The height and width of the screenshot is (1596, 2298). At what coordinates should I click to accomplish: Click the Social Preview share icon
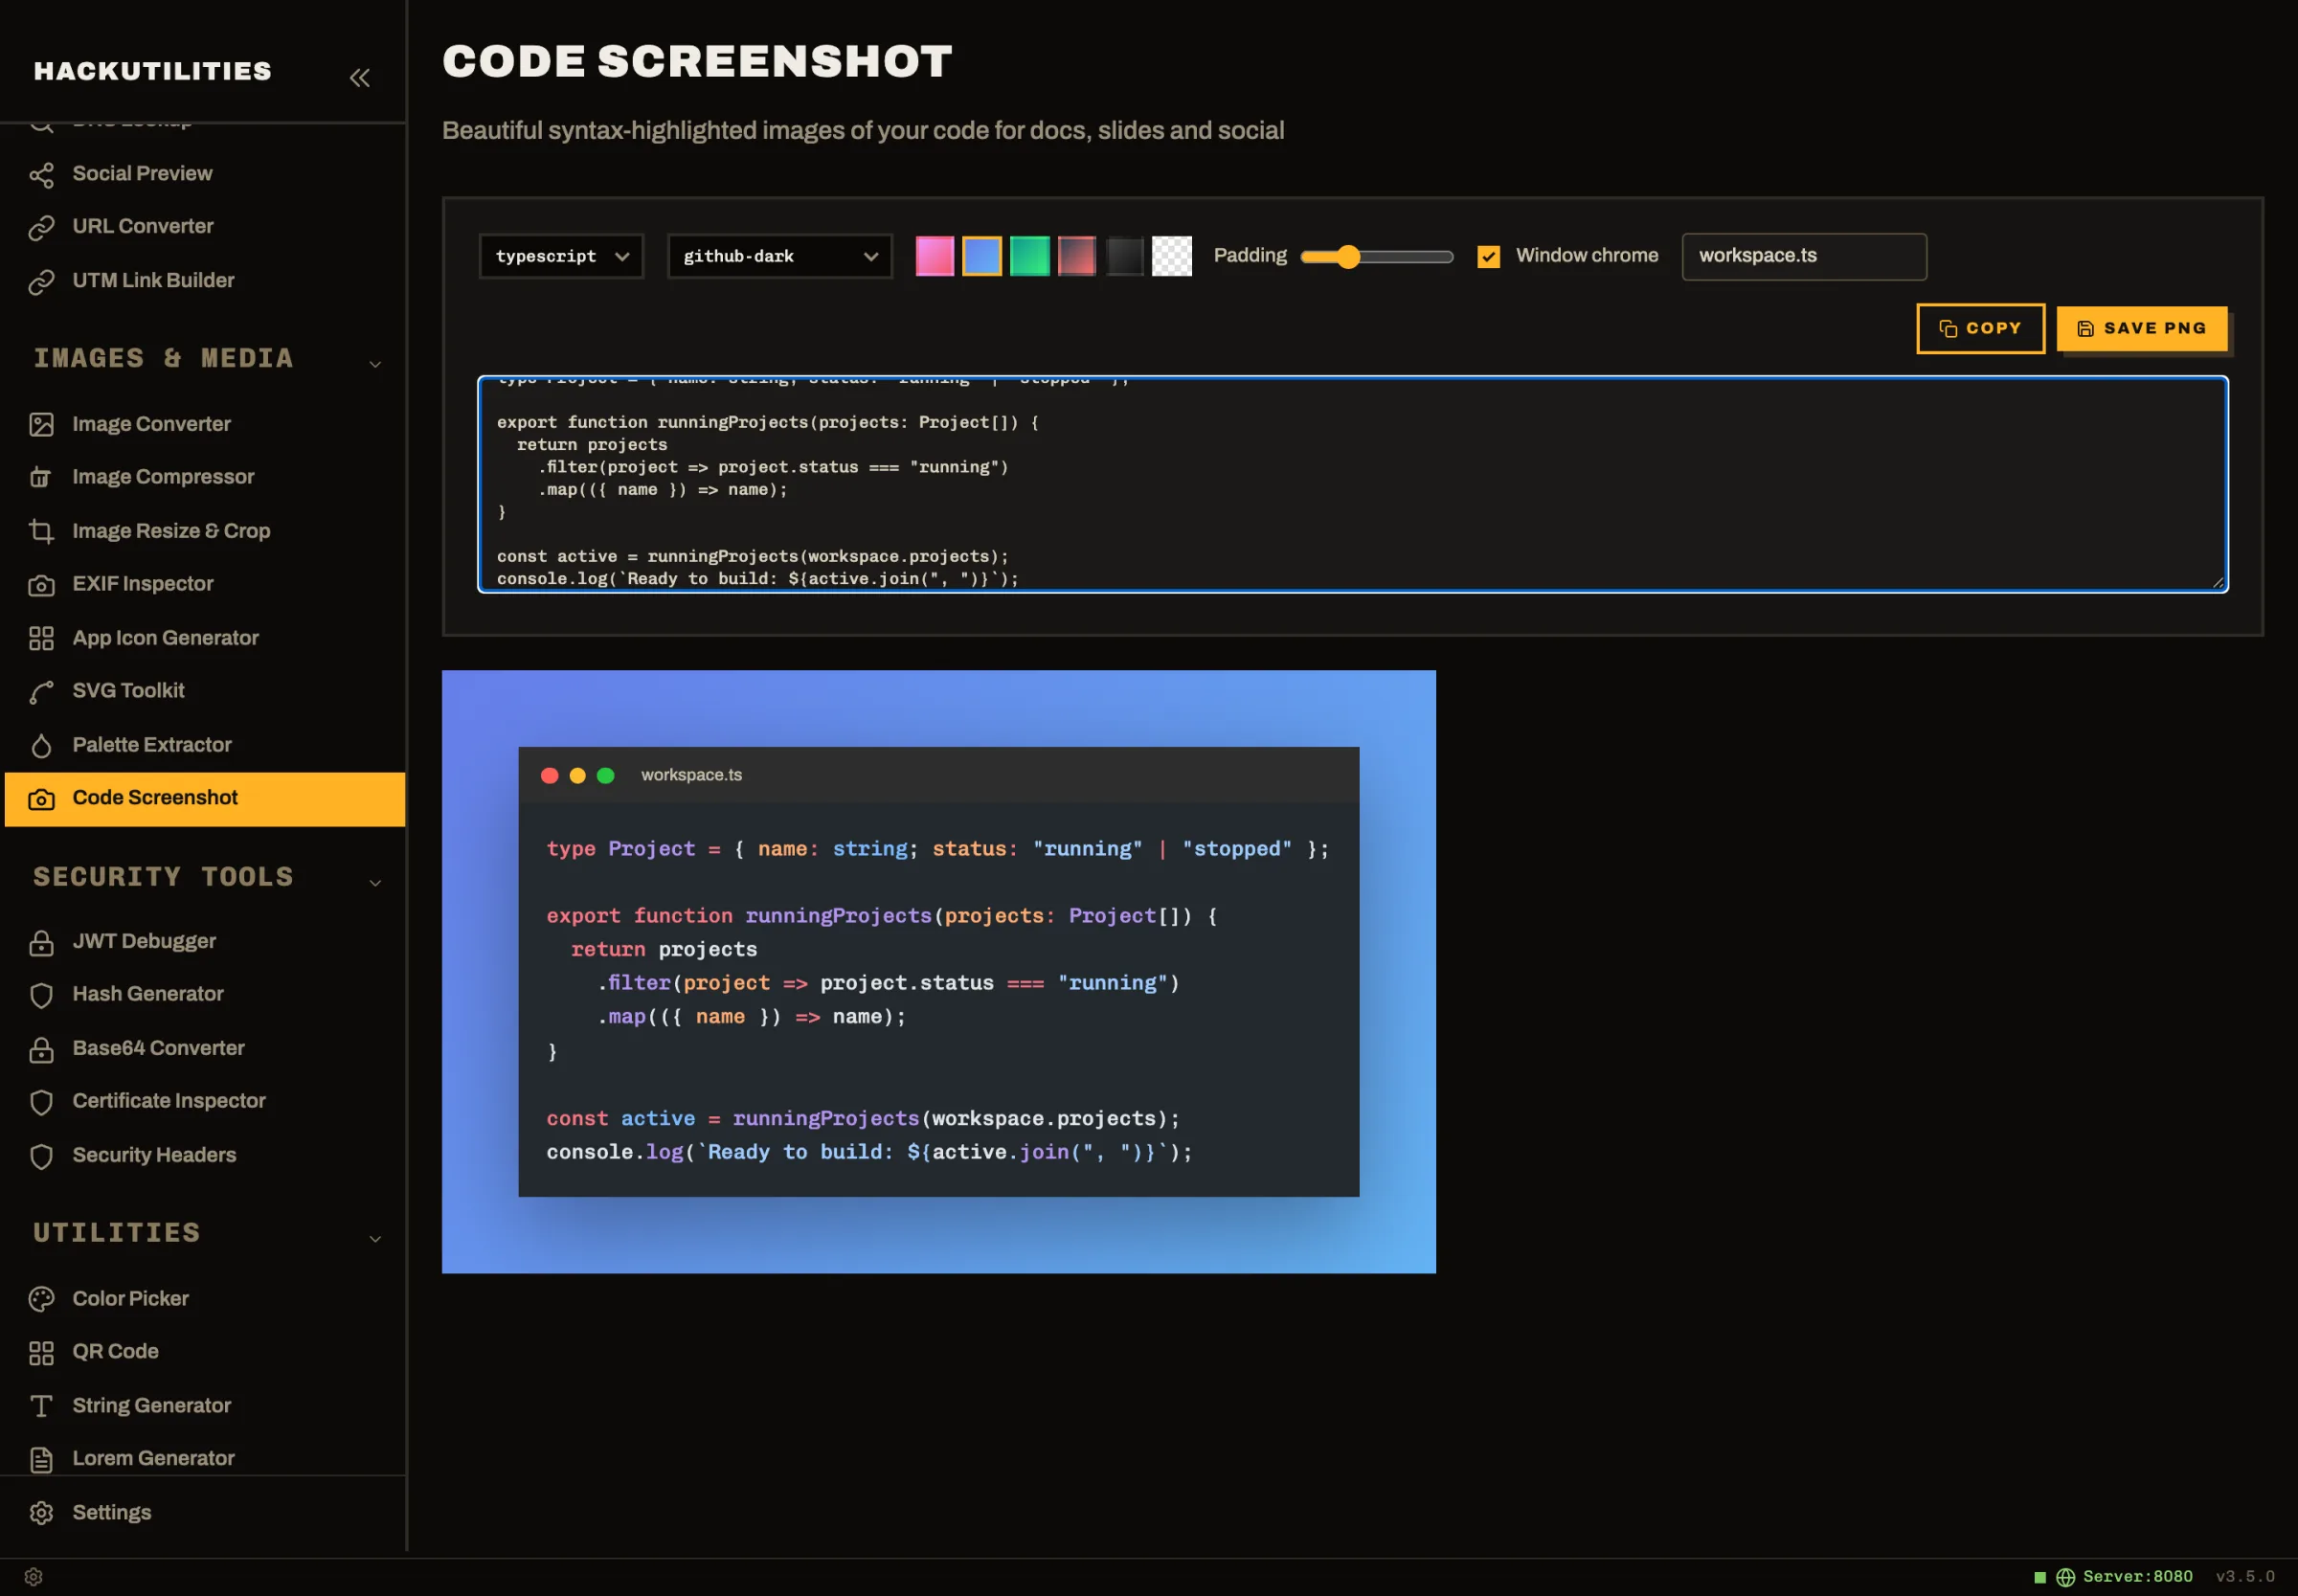pos(41,175)
